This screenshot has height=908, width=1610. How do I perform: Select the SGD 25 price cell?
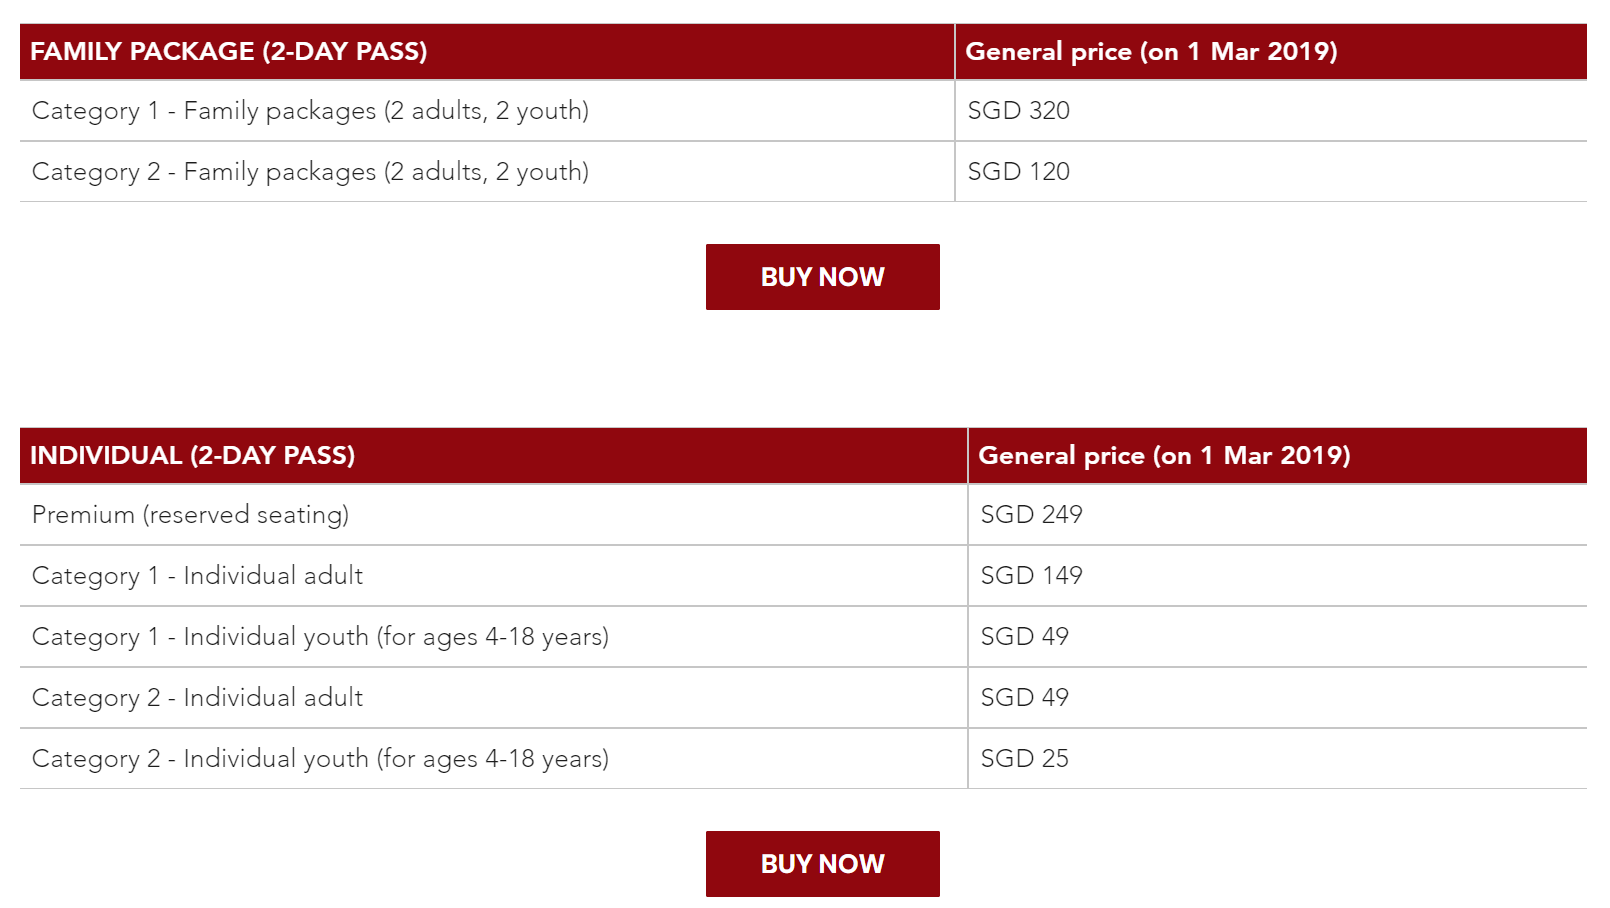pyautogui.click(x=1278, y=759)
